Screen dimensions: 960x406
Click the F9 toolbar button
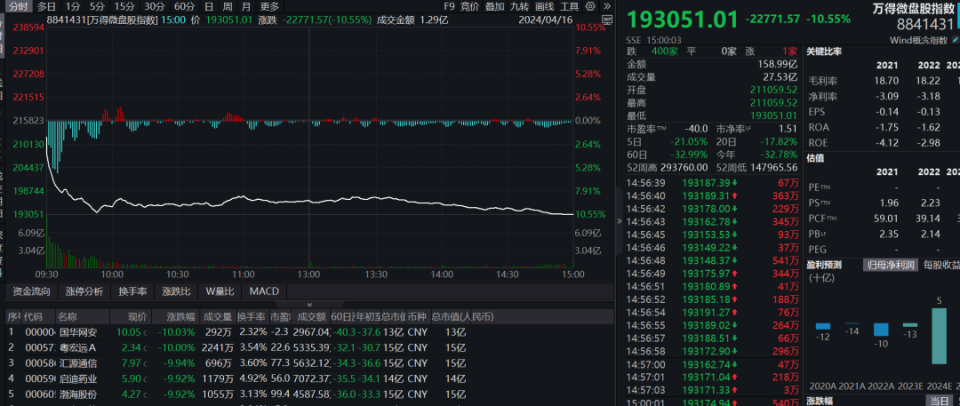click(x=449, y=7)
